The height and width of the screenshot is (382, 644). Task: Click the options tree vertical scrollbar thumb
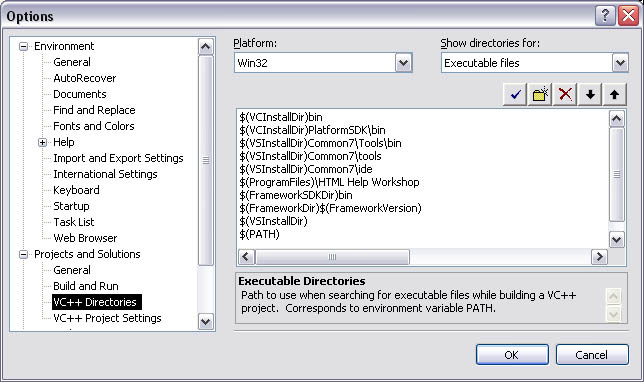click(x=205, y=160)
